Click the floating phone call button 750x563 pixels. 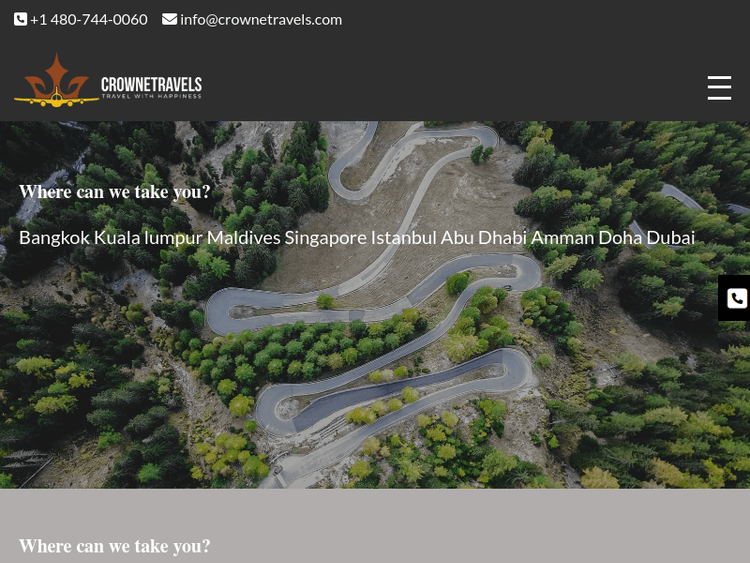click(736, 298)
